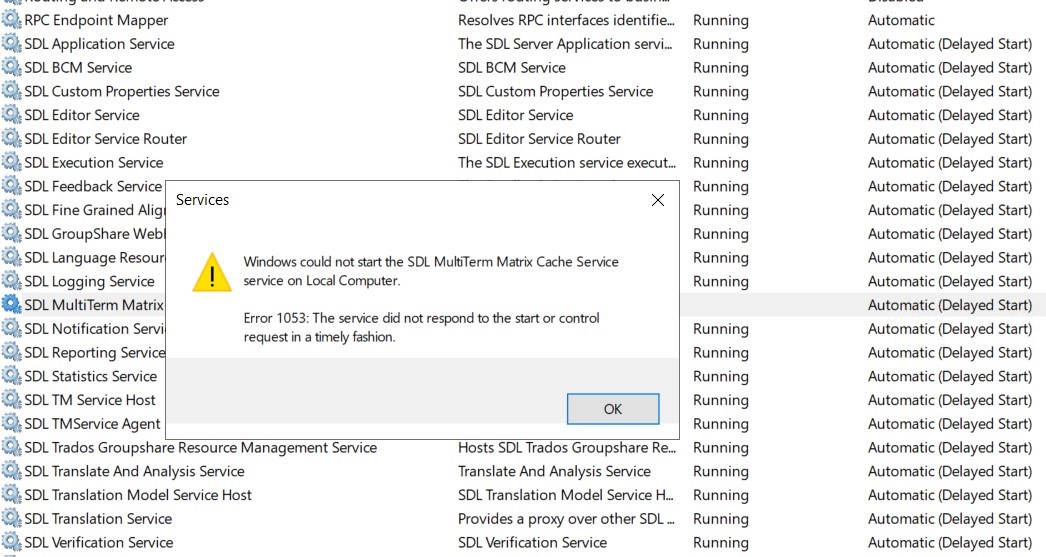Click gear icon beside SDL Application Service
The width and height of the screenshot is (1046, 557).
11,43
